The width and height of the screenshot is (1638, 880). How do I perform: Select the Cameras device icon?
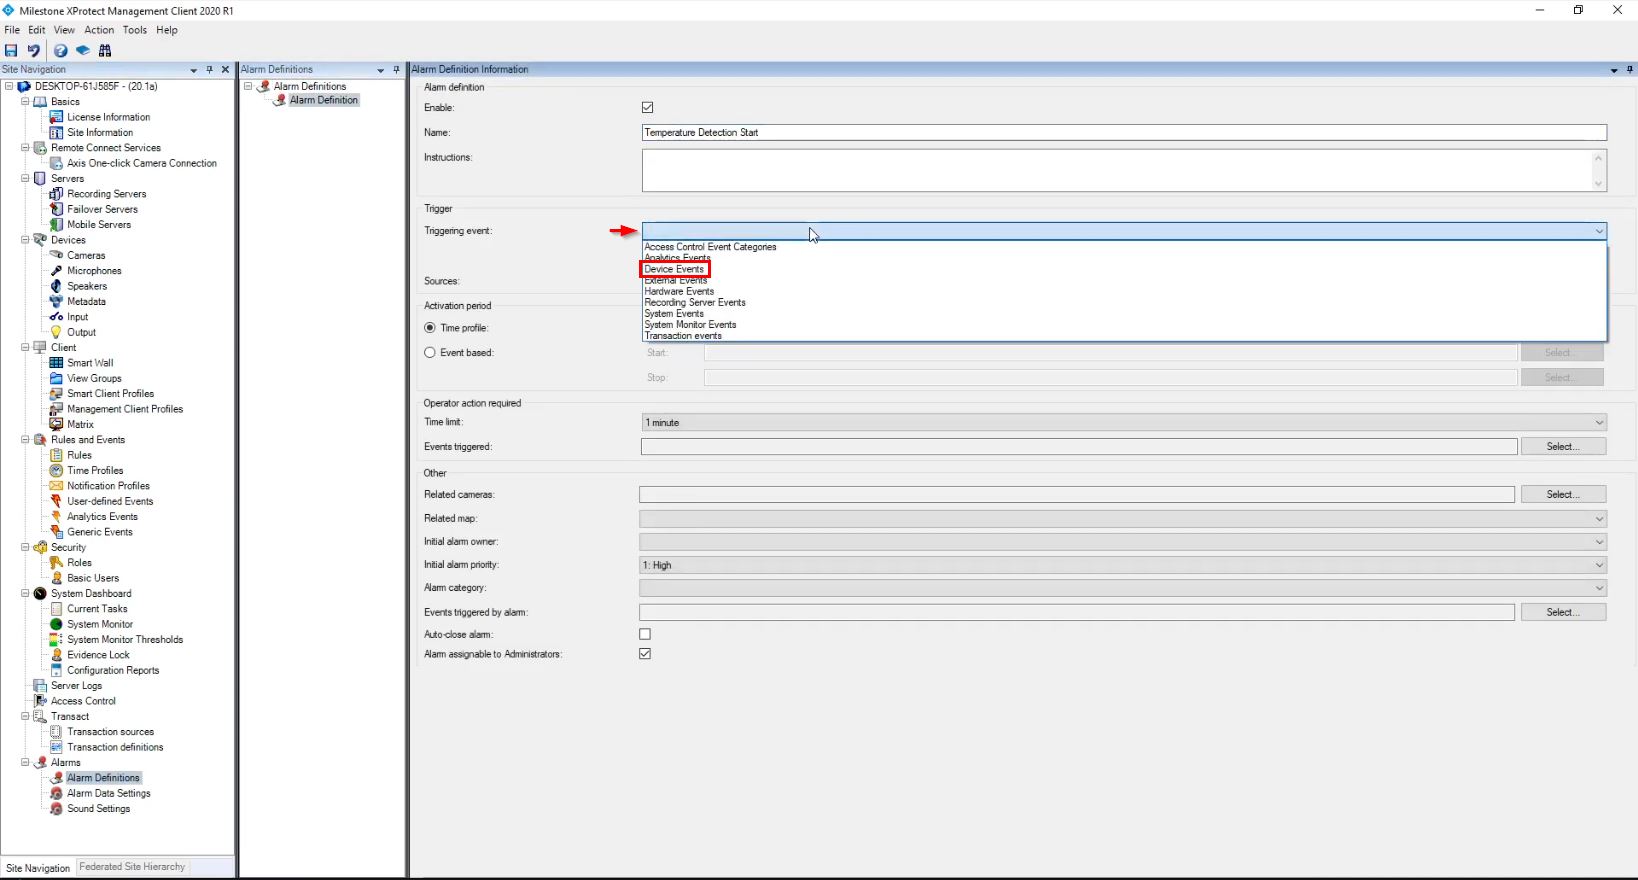tap(57, 255)
